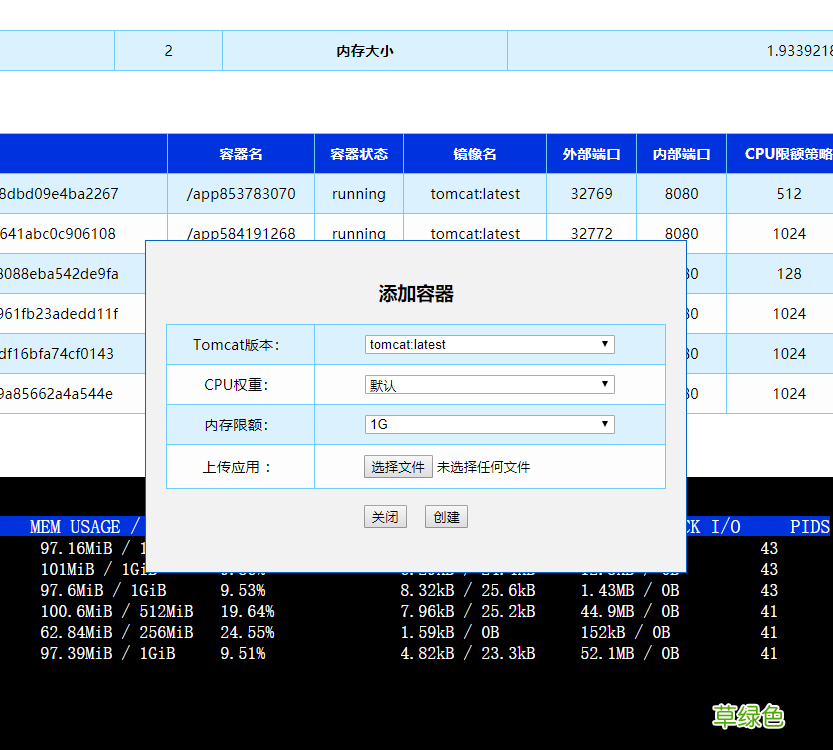
Task: Click port number 32769 in the table
Action: pos(590,193)
